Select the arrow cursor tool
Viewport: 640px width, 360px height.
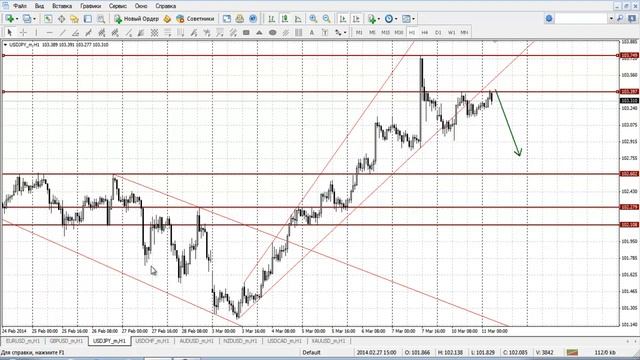pos(10,32)
